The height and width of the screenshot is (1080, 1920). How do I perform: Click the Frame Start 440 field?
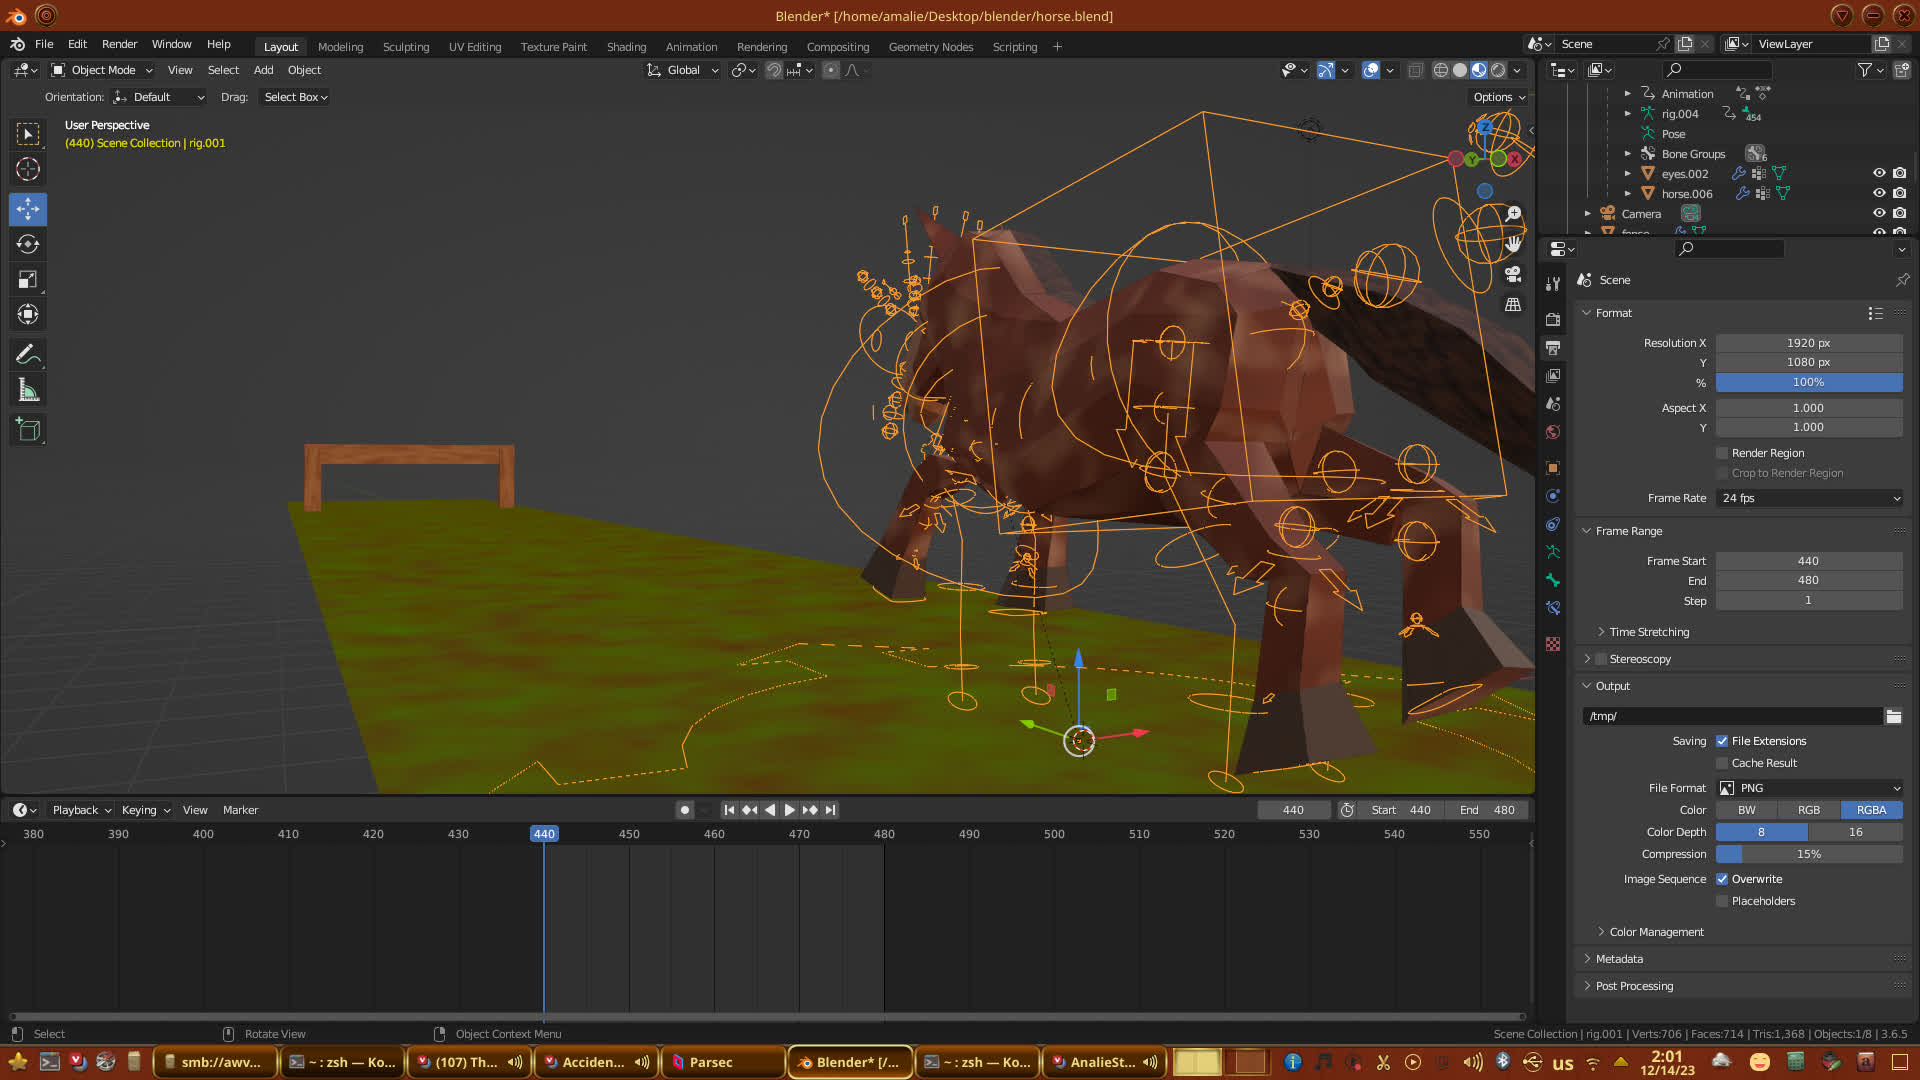pos(1808,561)
